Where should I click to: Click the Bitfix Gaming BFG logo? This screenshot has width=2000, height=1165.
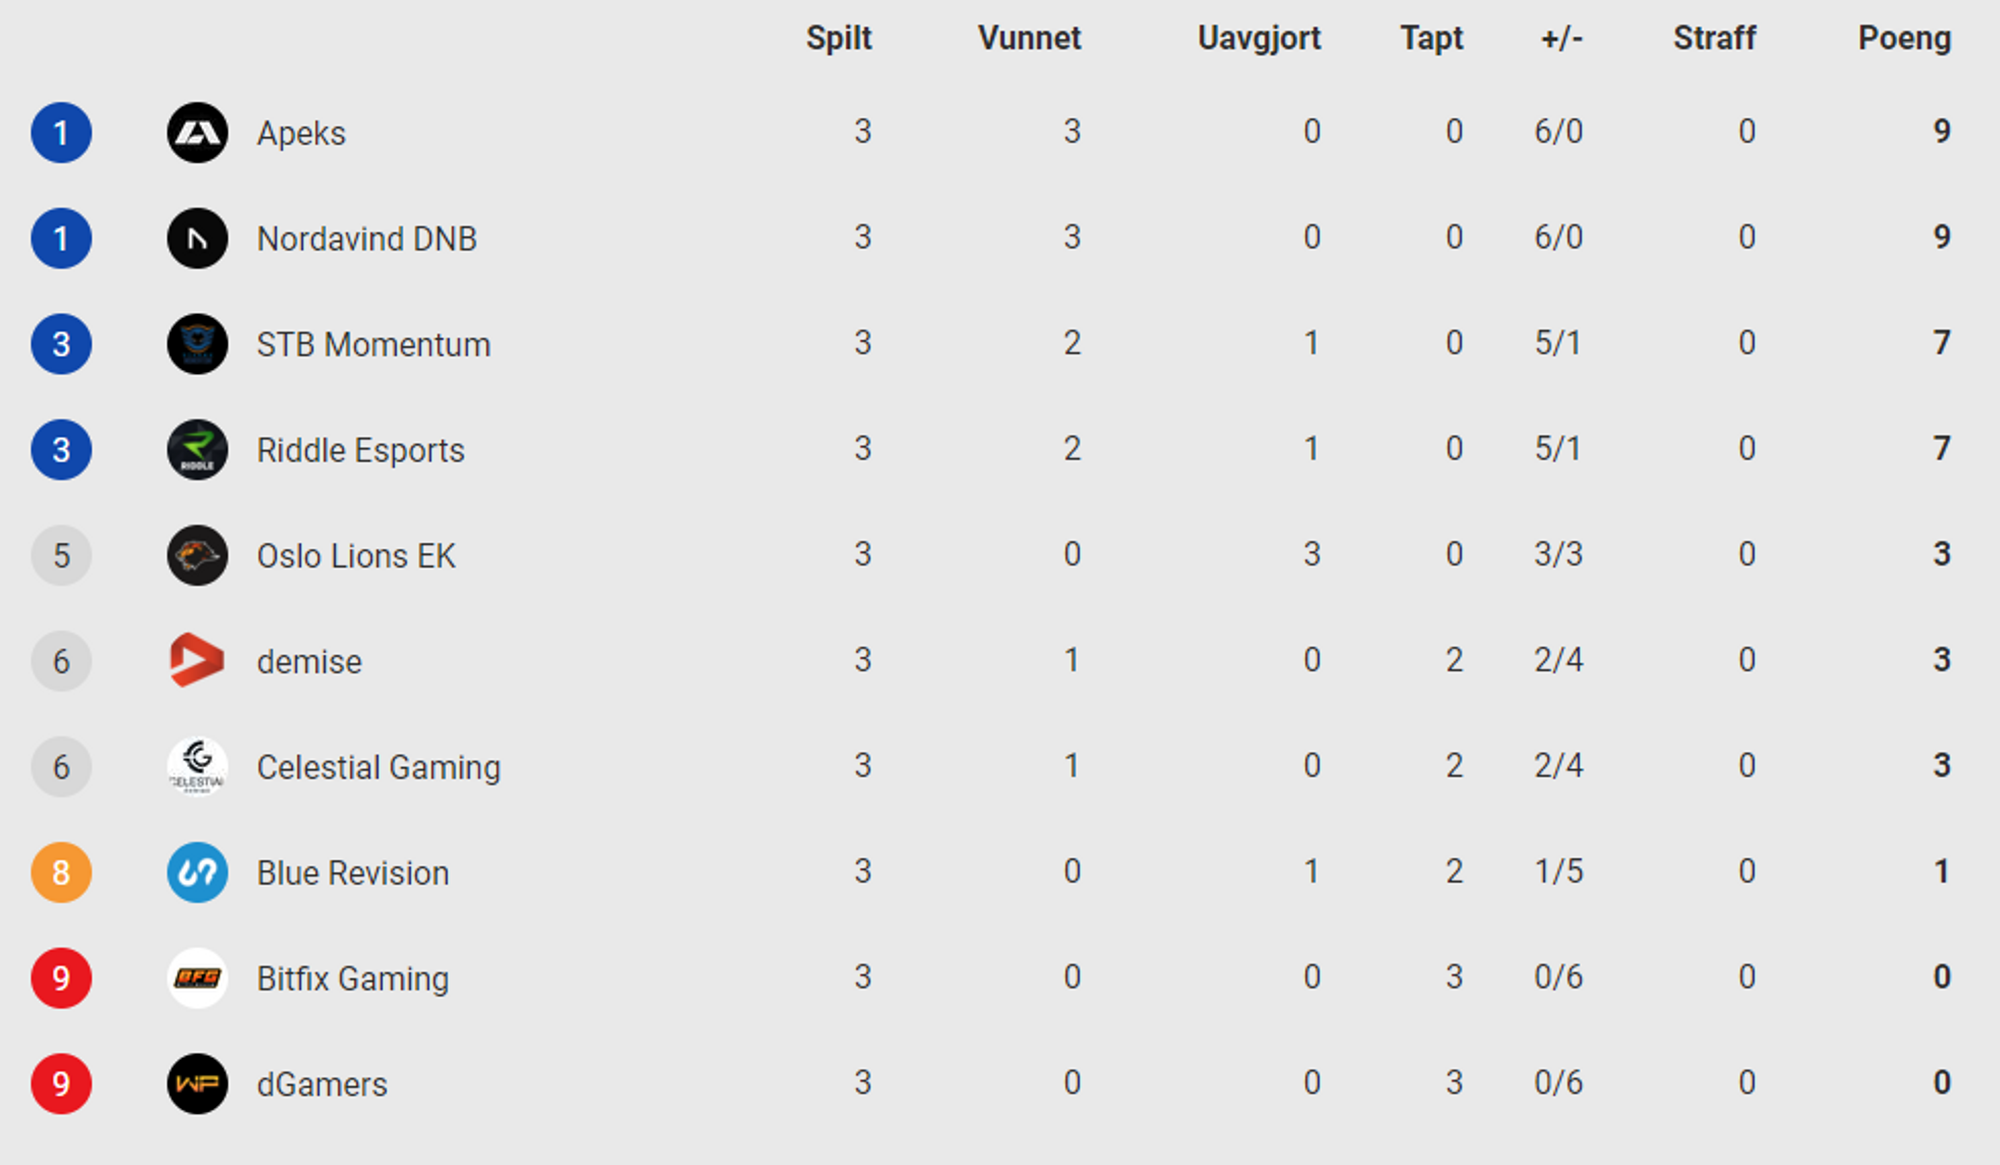coord(197,978)
